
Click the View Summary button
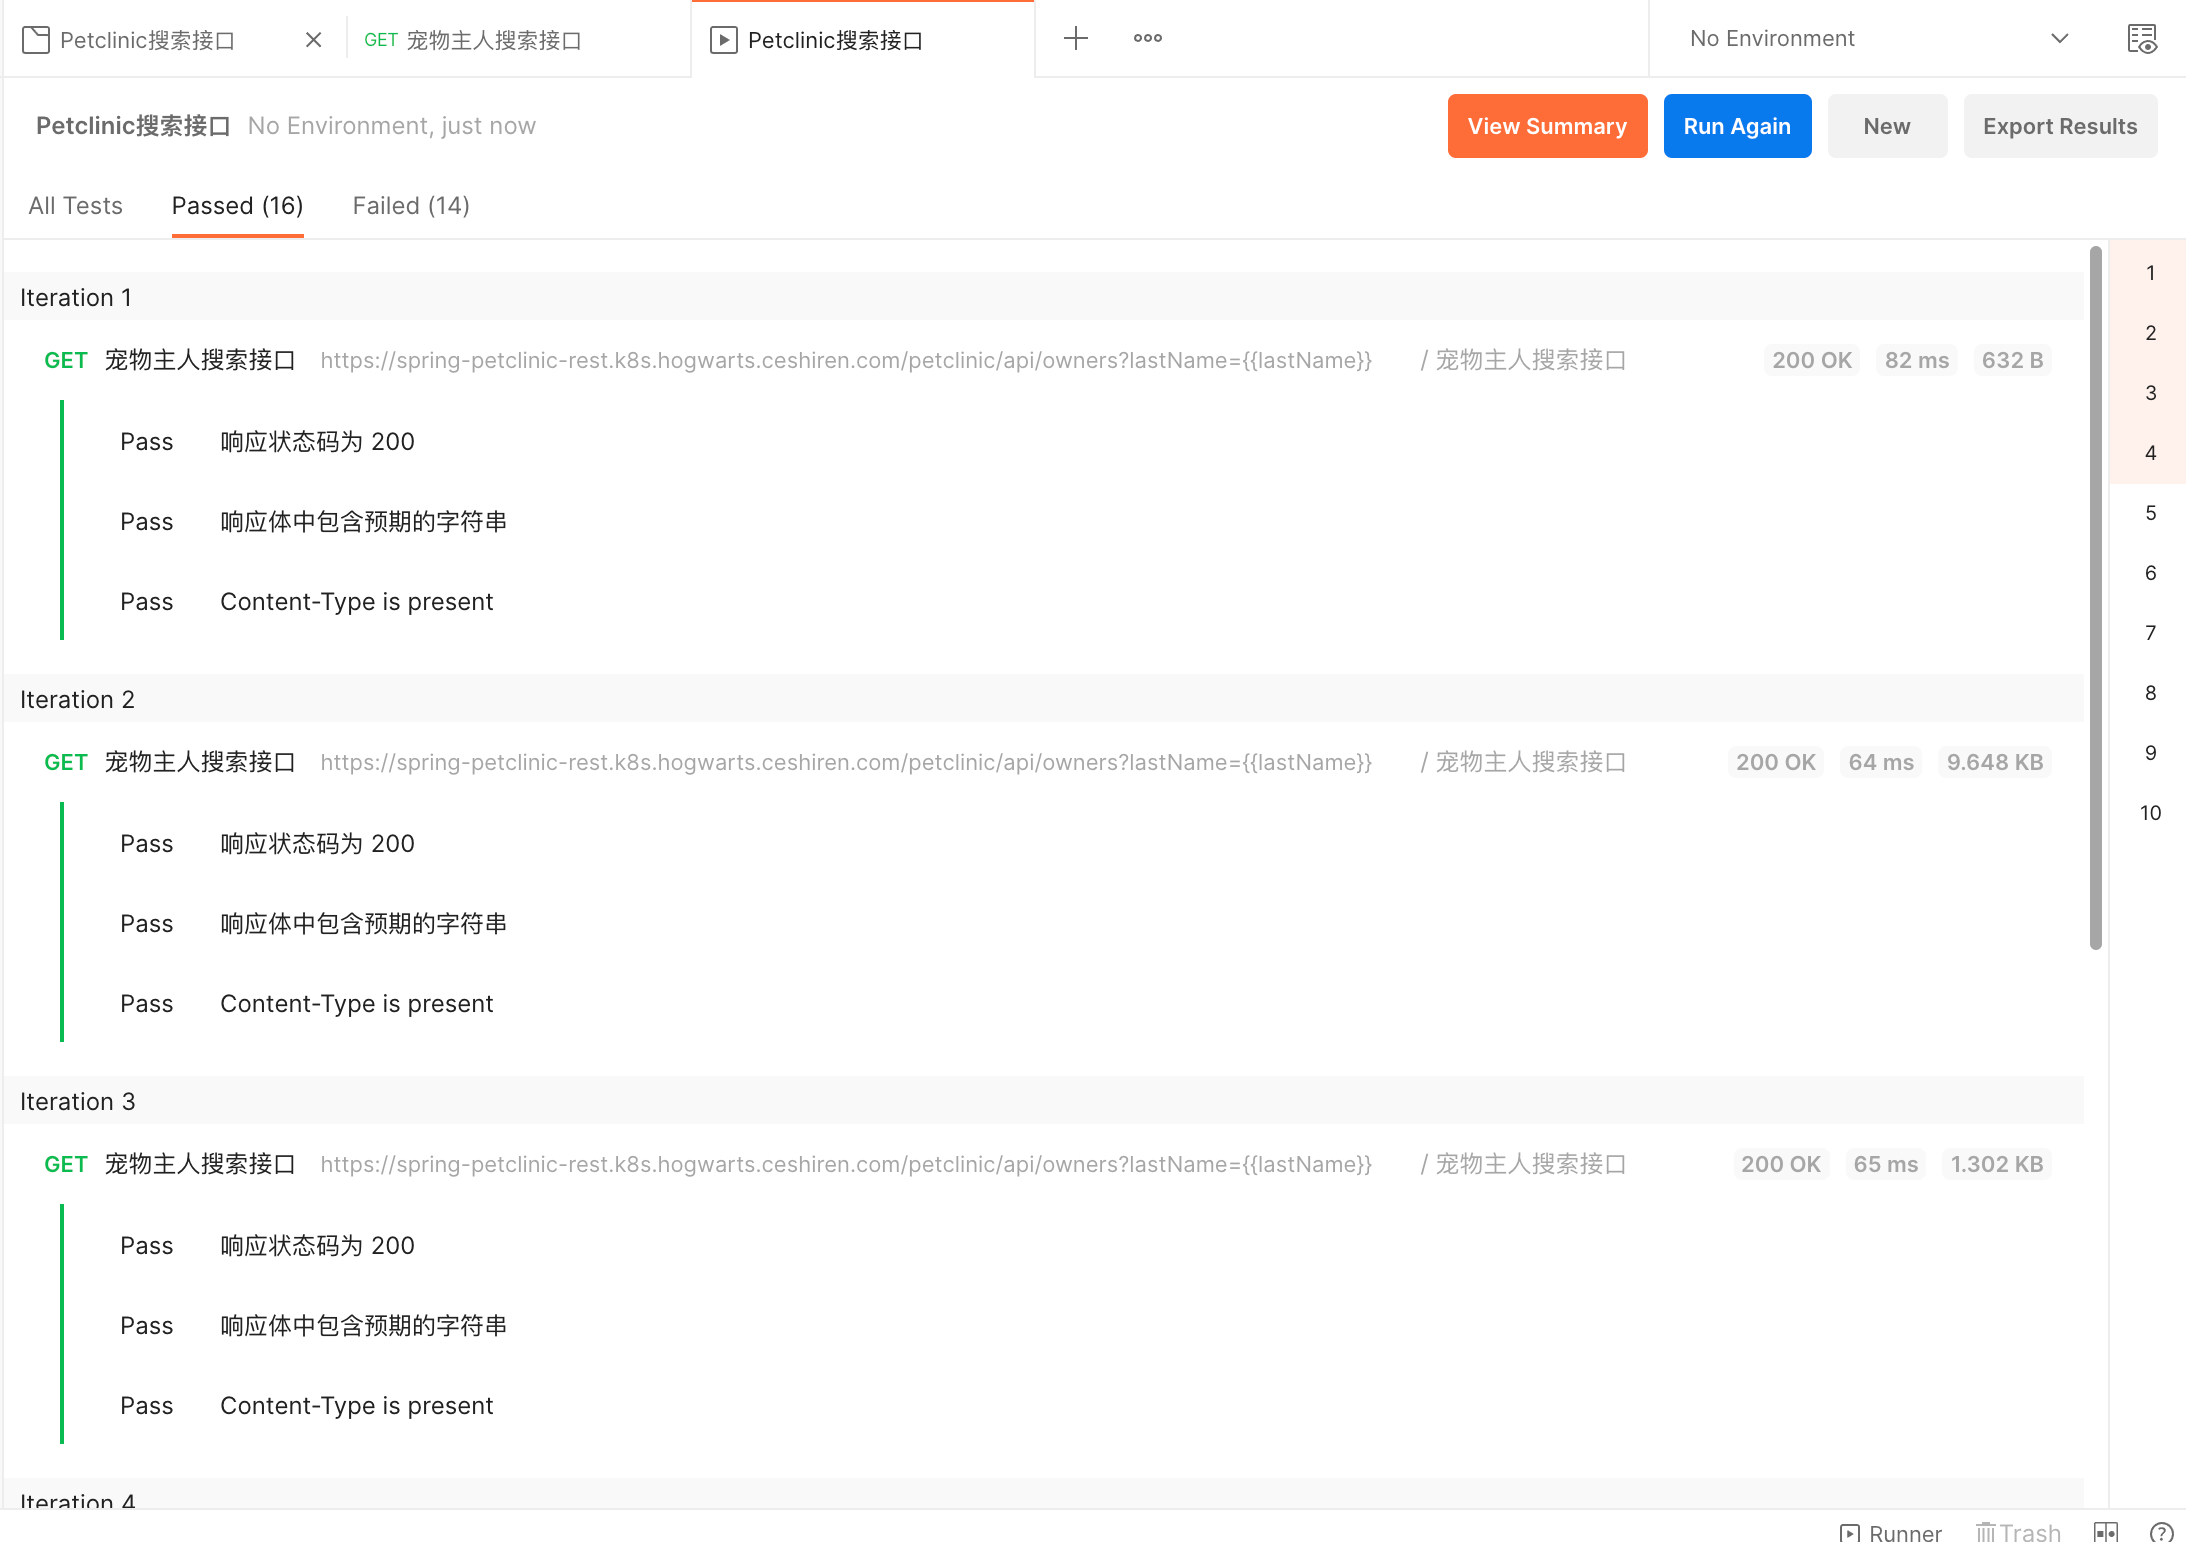tap(1547, 126)
